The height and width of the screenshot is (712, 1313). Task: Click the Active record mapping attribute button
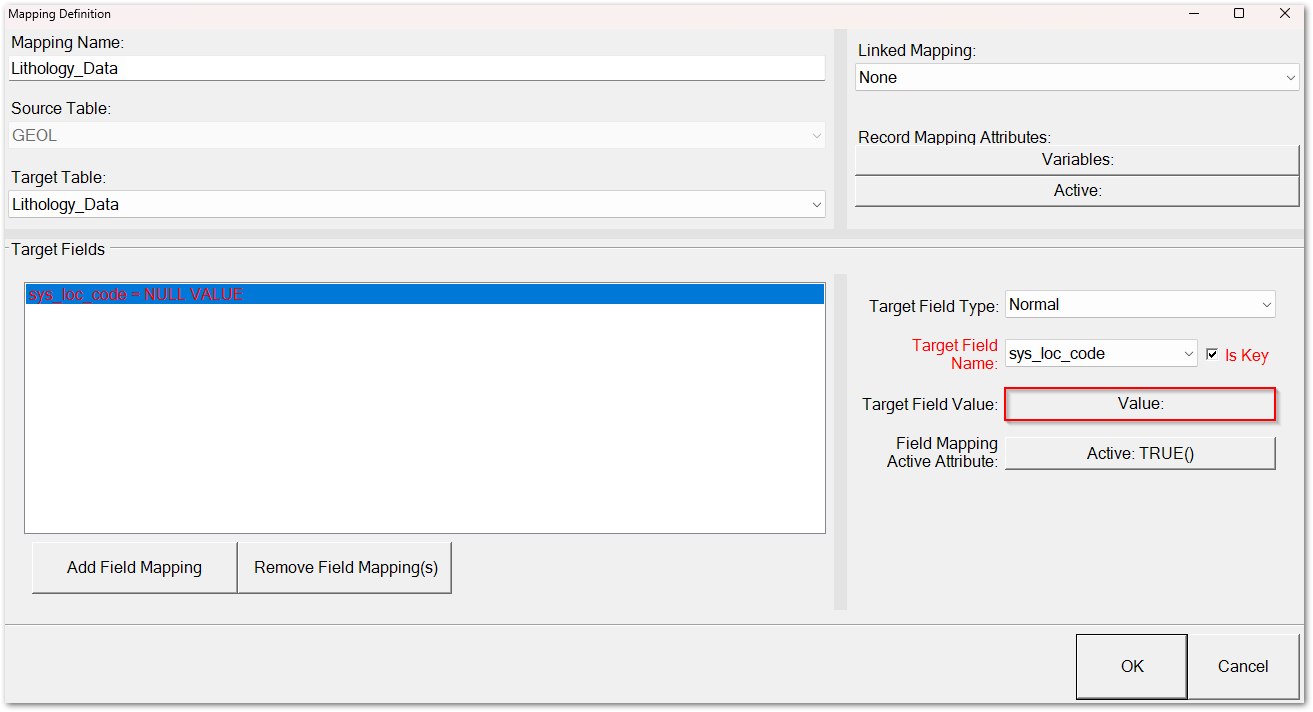1077,190
